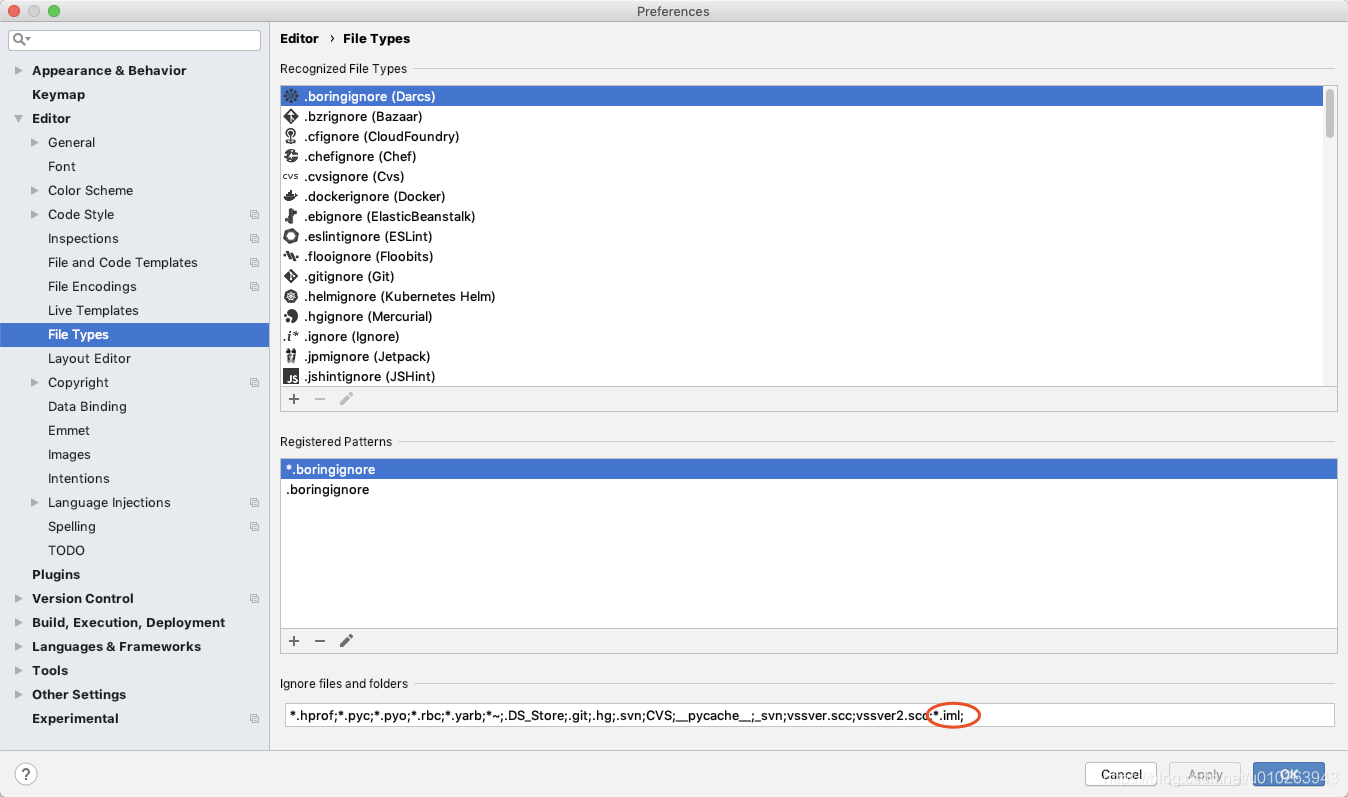Click project-level icon next to Code Style

(x=255, y=214)
